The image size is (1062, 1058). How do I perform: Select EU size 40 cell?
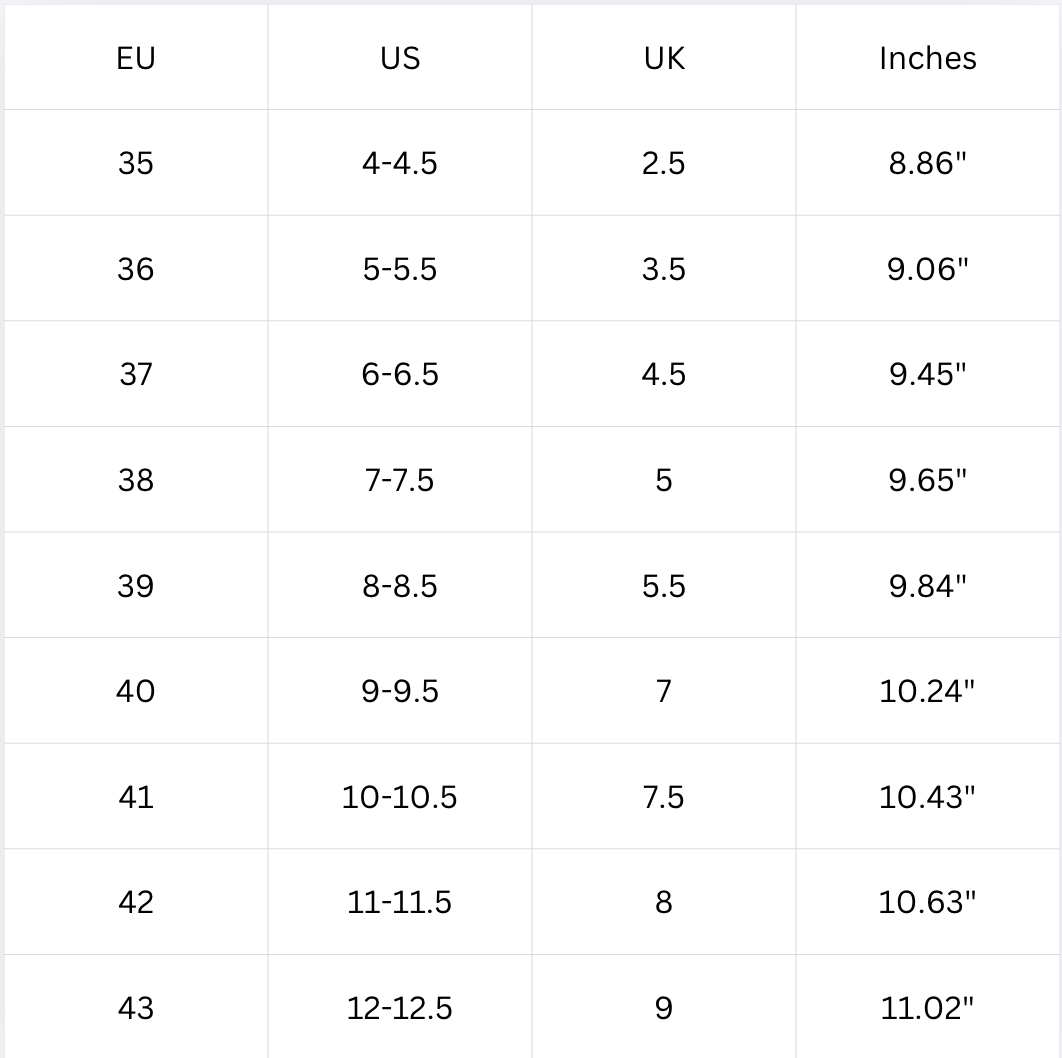[x=136, y=691]
